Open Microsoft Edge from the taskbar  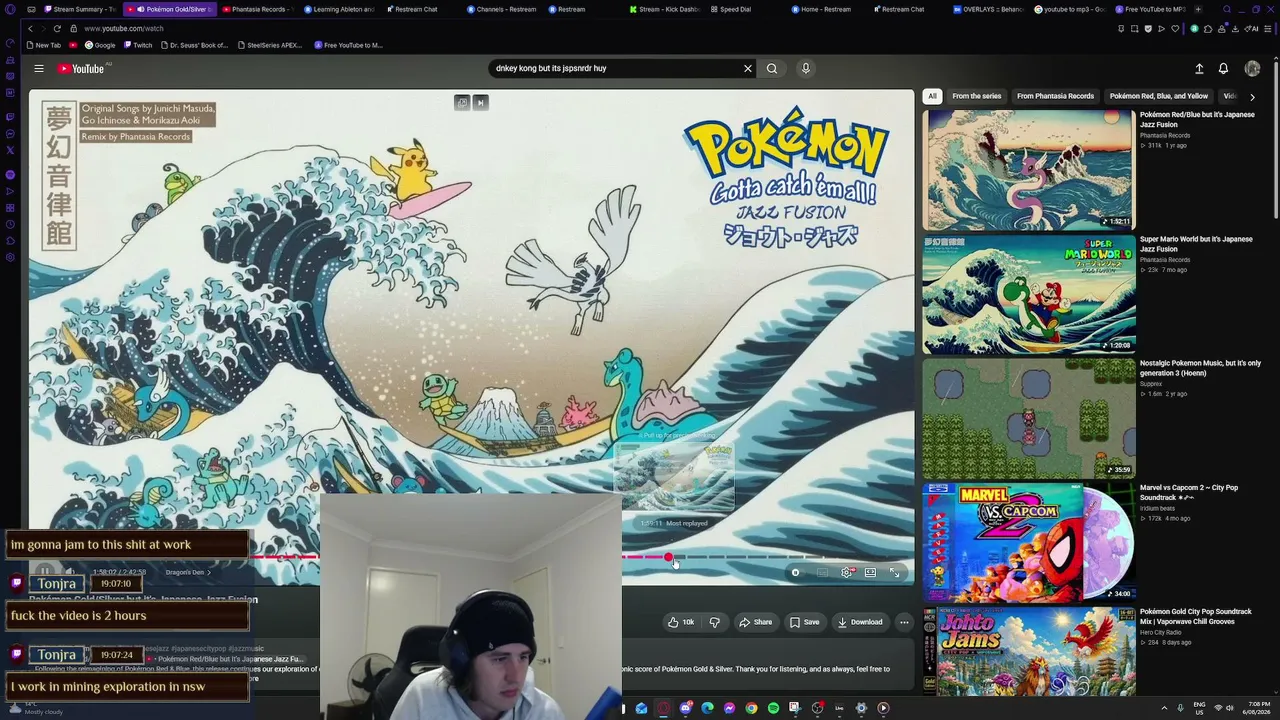pos(707,708)
